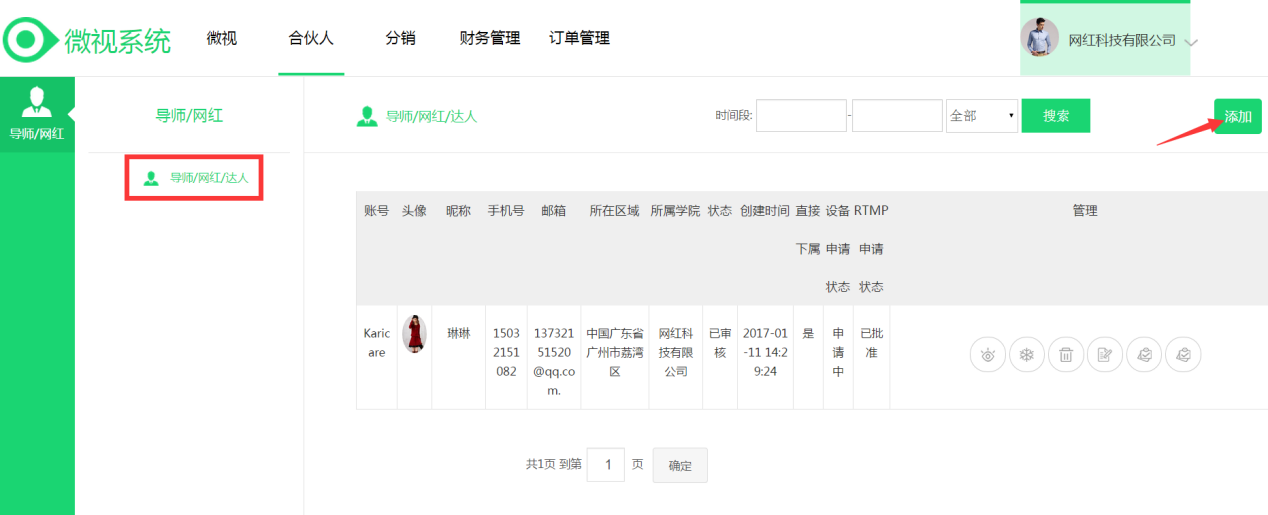1268x515 pixels.
Task: Click the page number input box
Action: [606, 465]
